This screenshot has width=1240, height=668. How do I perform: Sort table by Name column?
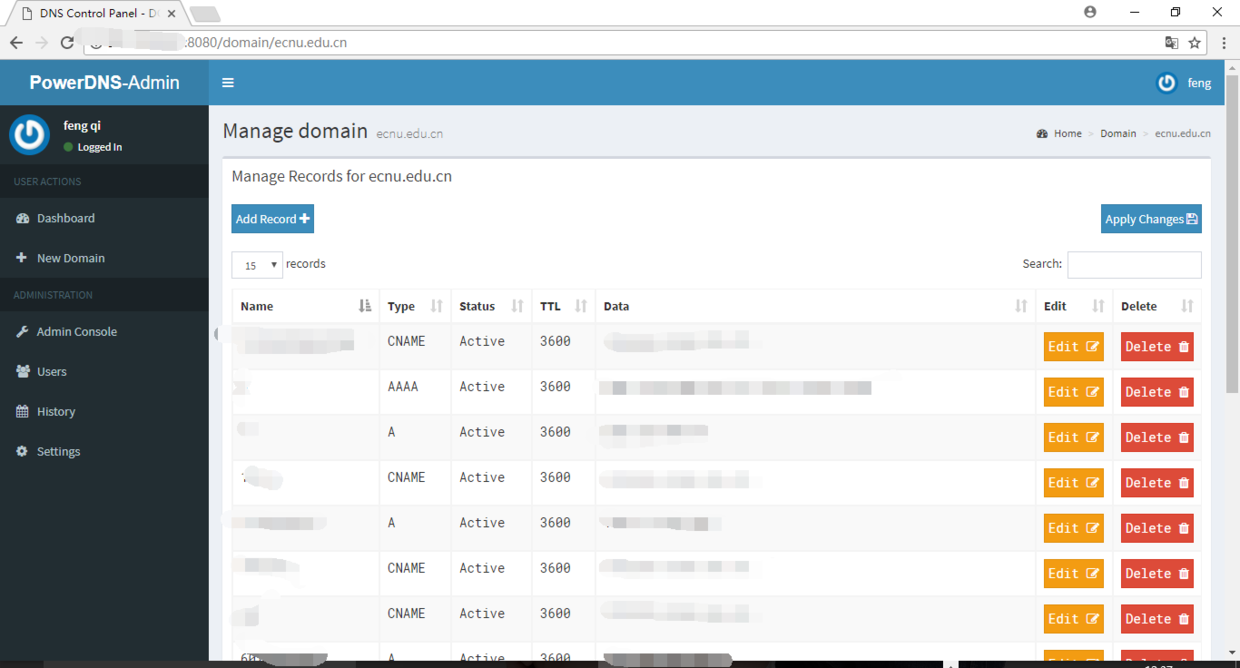pyautogui.click(x=305, y=306)
